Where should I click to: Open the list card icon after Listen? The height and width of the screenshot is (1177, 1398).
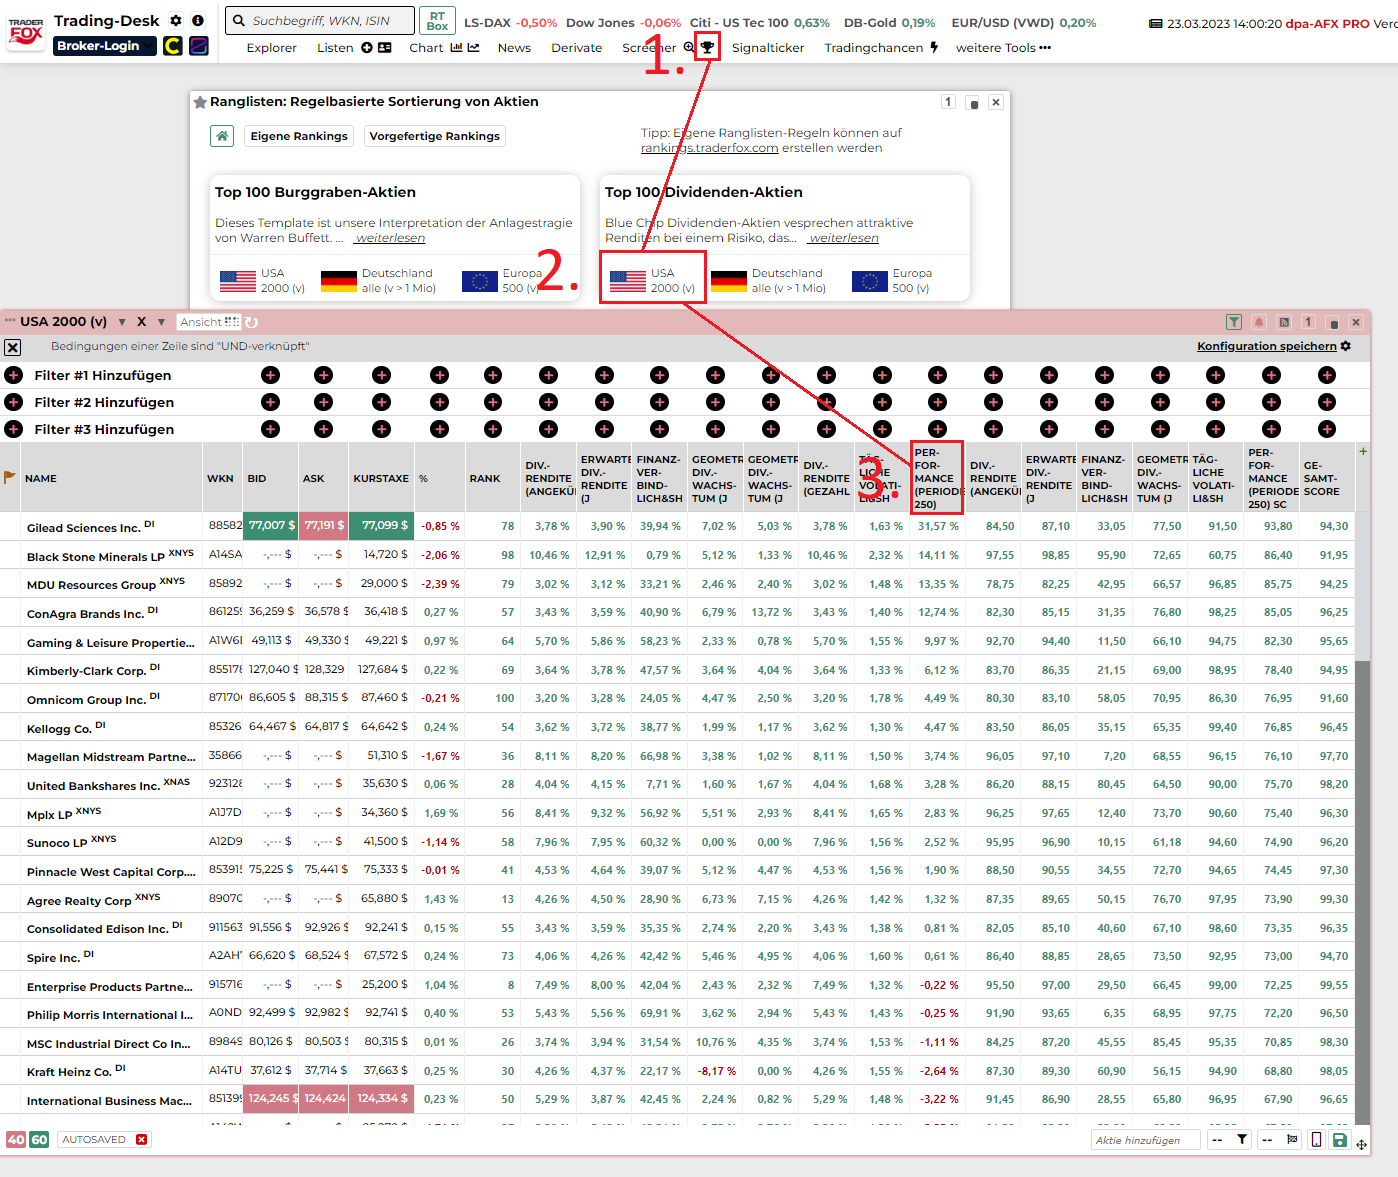385,48
